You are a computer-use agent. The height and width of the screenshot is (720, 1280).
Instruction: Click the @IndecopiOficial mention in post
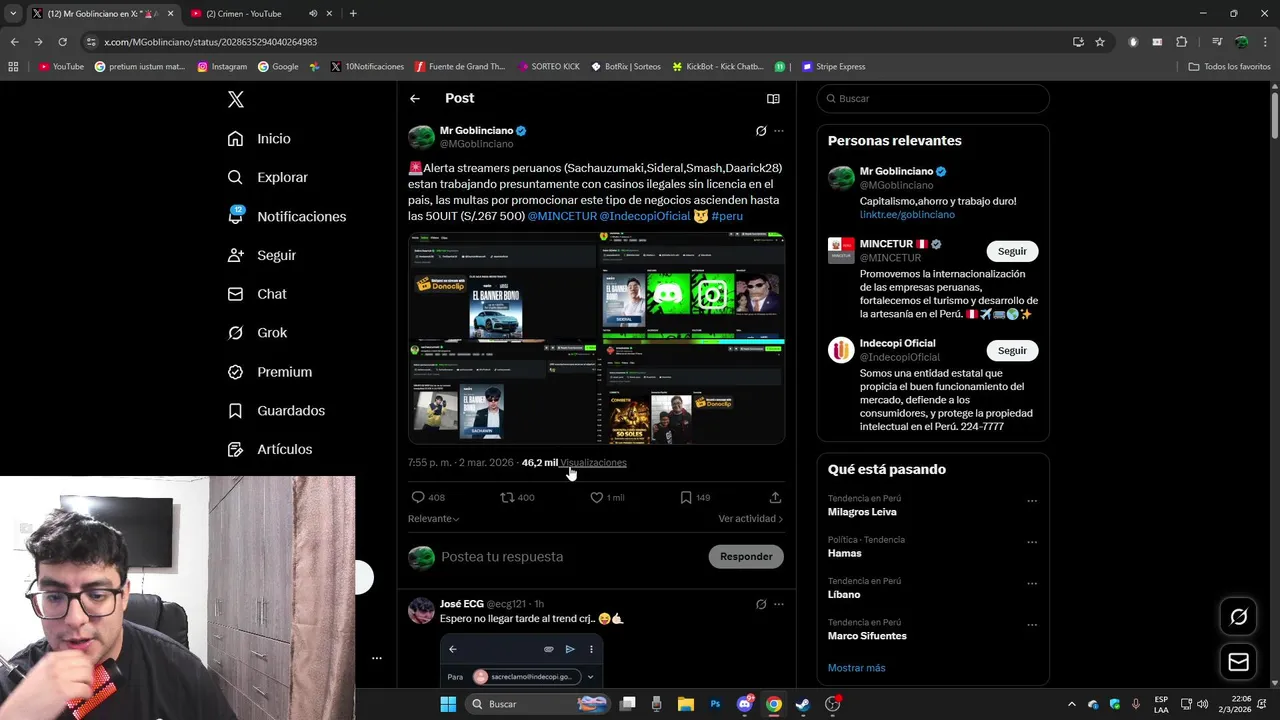click(x=645, y=216)
